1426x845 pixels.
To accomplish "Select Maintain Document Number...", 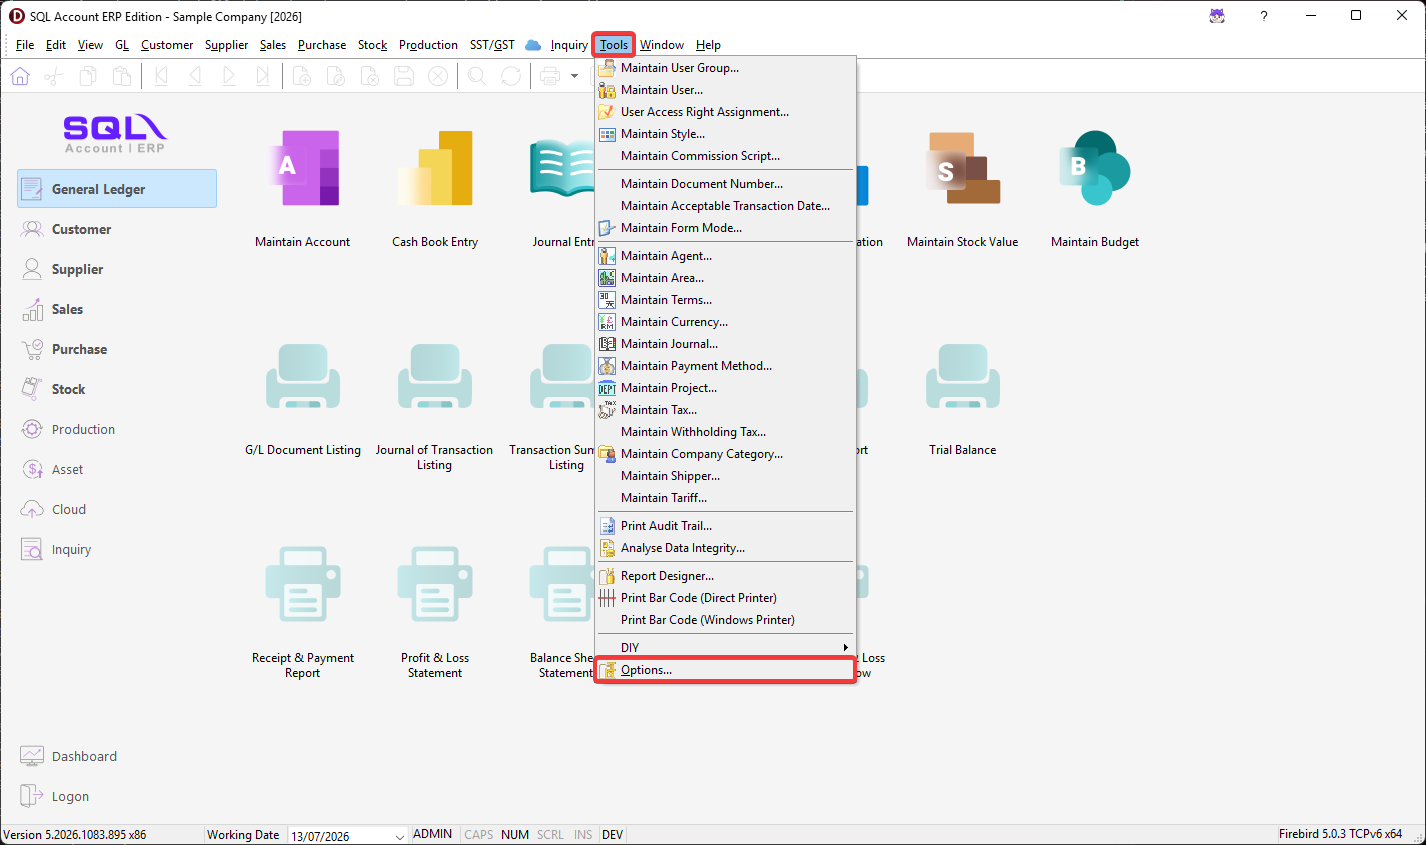I will 725,184.
